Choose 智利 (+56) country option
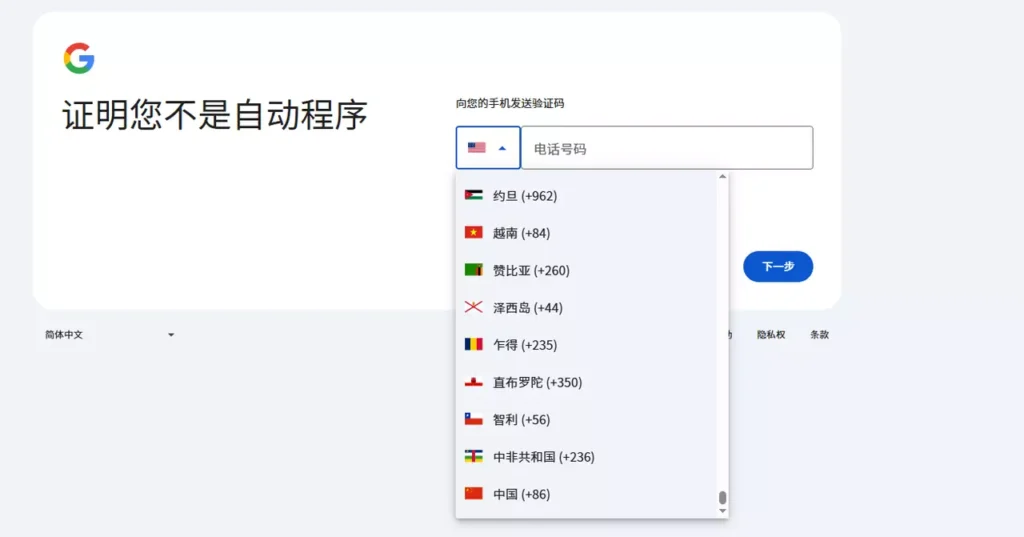Viewport: 1024px width, 537px height. [586, 419]
